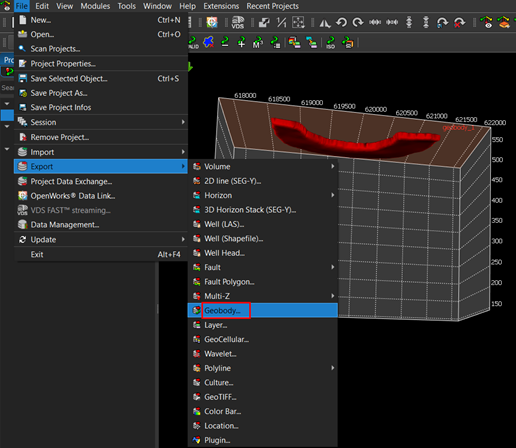Image resolution: width=516 pixels, height=448 pixels.
Task: Select GeoTIFF... export option
Action: tap(263, 397)
